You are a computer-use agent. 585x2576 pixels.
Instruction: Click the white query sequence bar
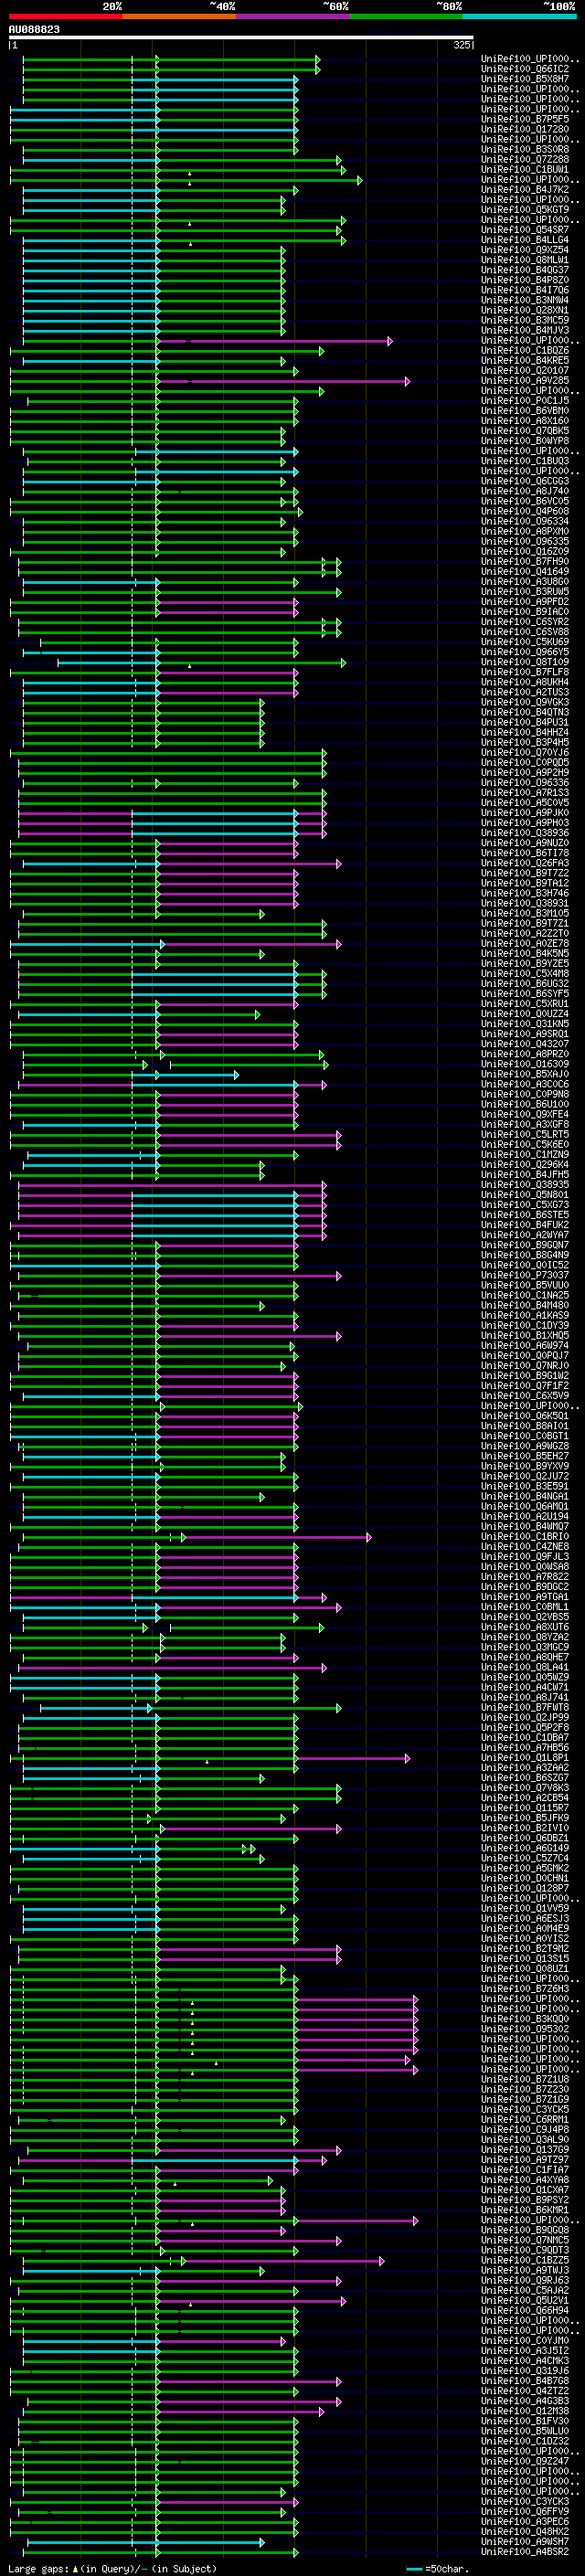click(241, 38)
